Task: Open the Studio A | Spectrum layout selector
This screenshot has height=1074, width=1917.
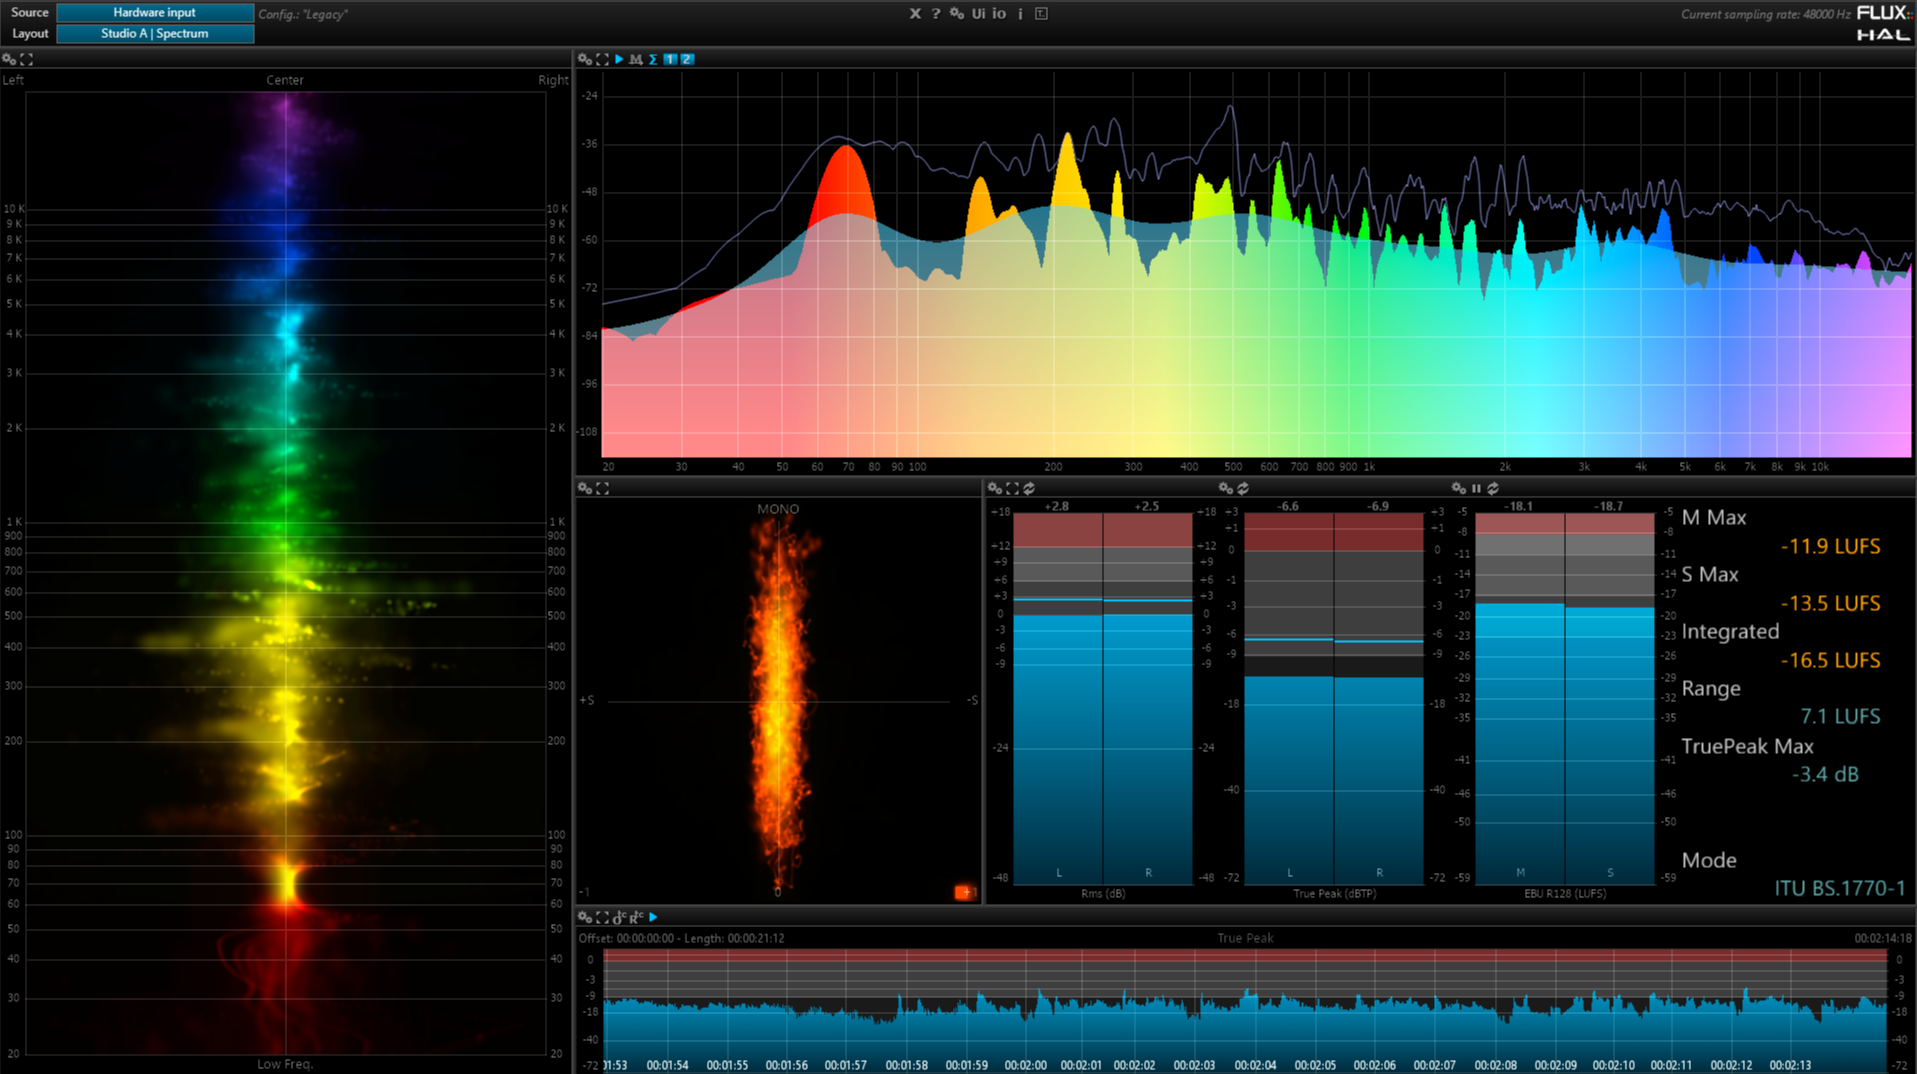Action: [155, 33]
